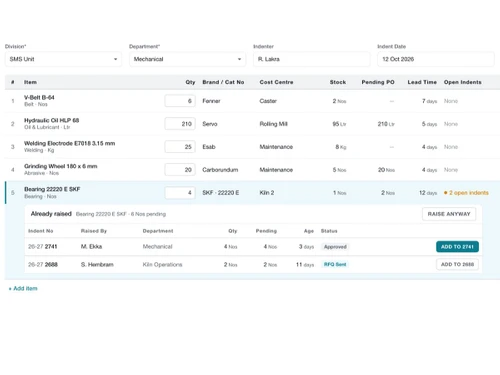Click the Add item link
Screen dimensions: 500x375
pos(23,288)
